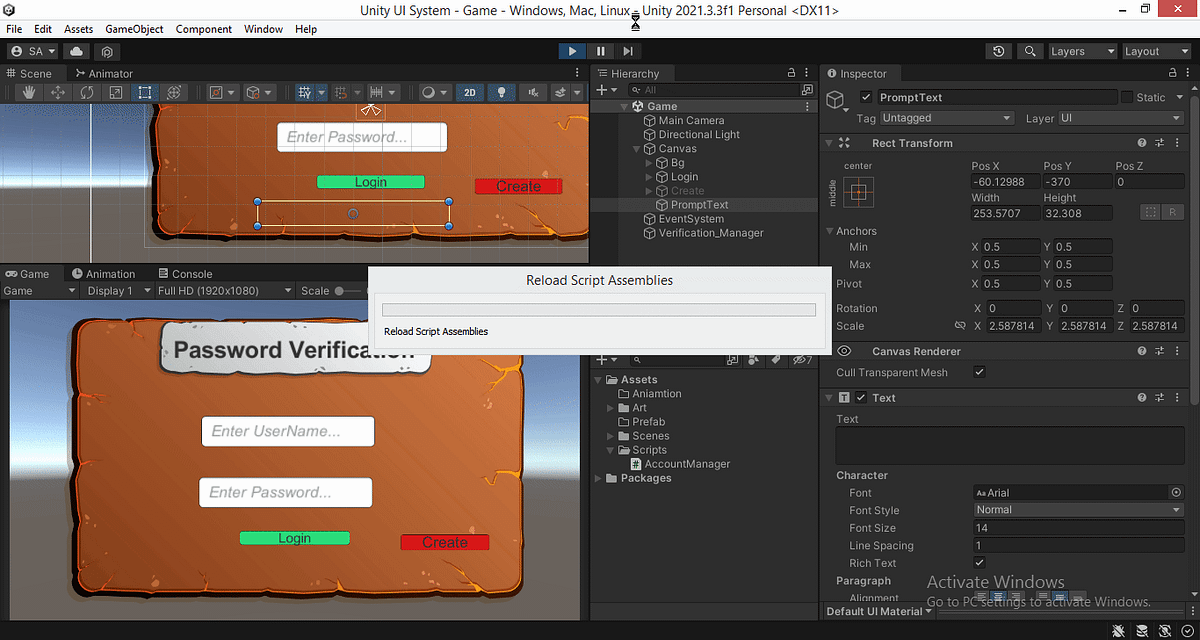This screenshot has height=640, width=1200.
Task: Select the Hand tool in Scene toolbar
Action: (x=27, y=92)
